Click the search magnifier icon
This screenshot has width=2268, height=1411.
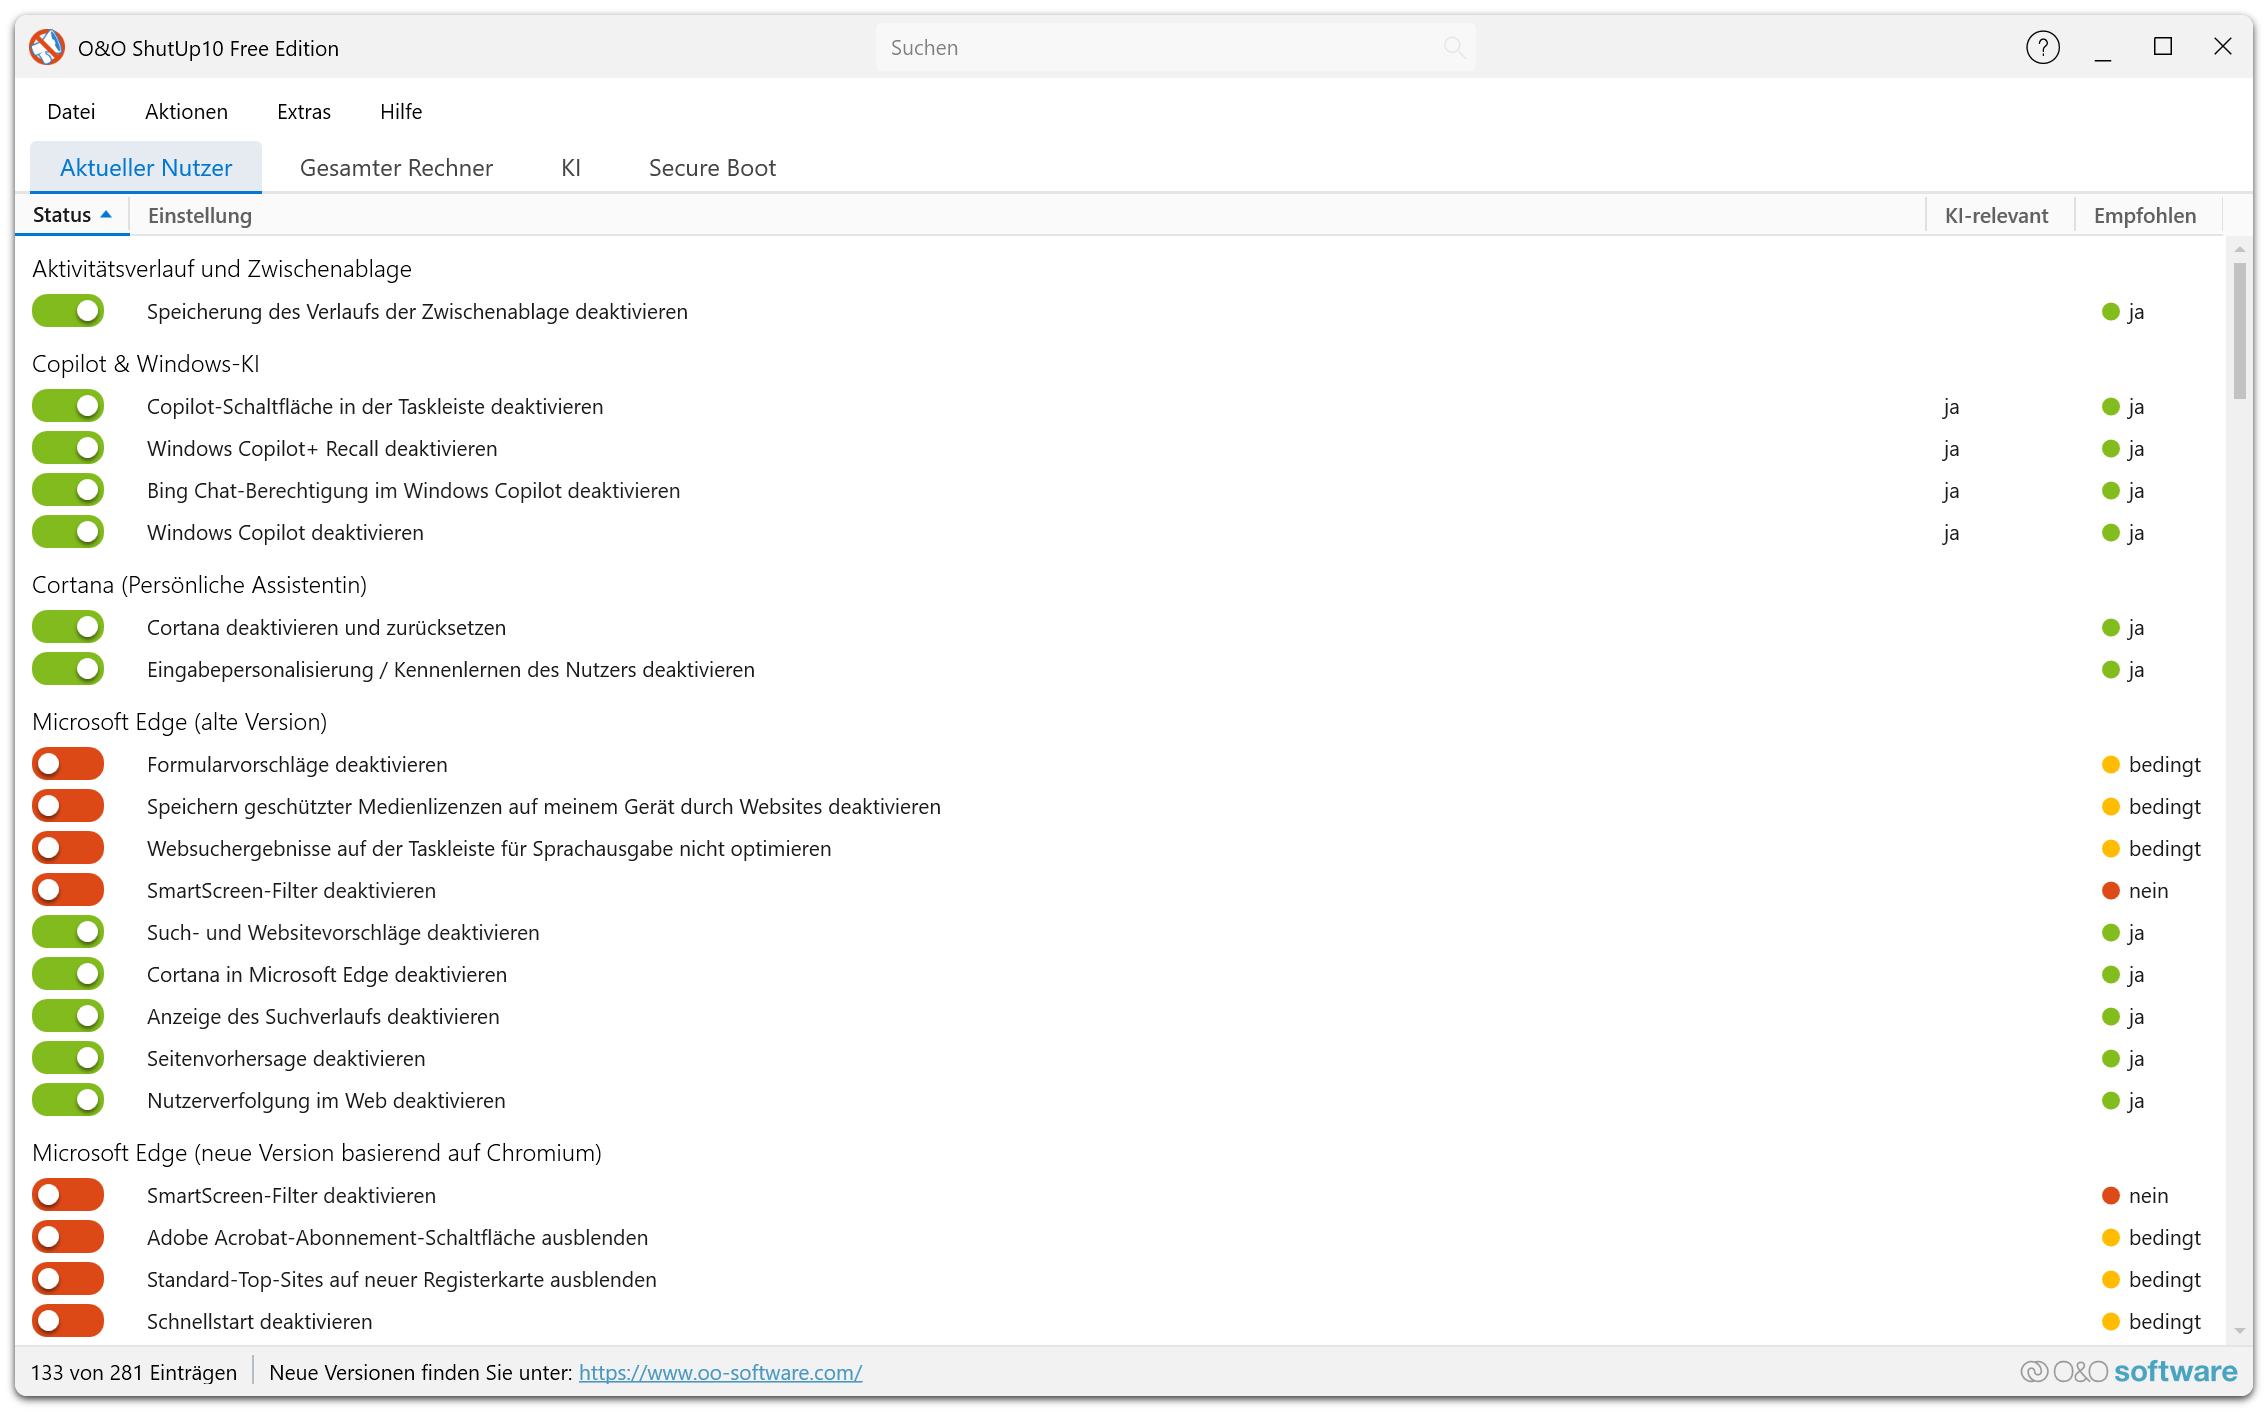(1454, 47)
